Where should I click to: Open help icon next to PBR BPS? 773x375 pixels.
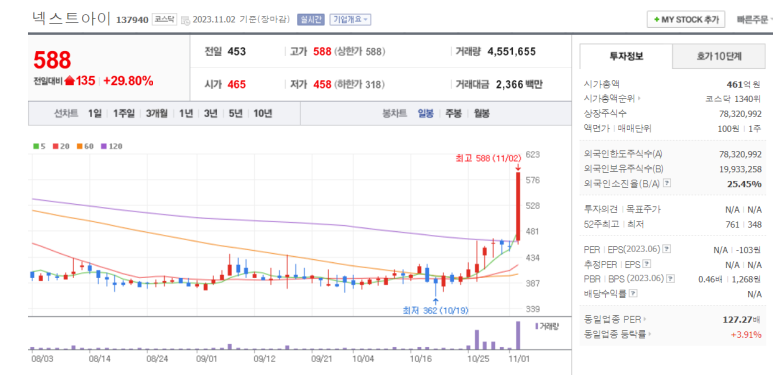pos(670,279)
